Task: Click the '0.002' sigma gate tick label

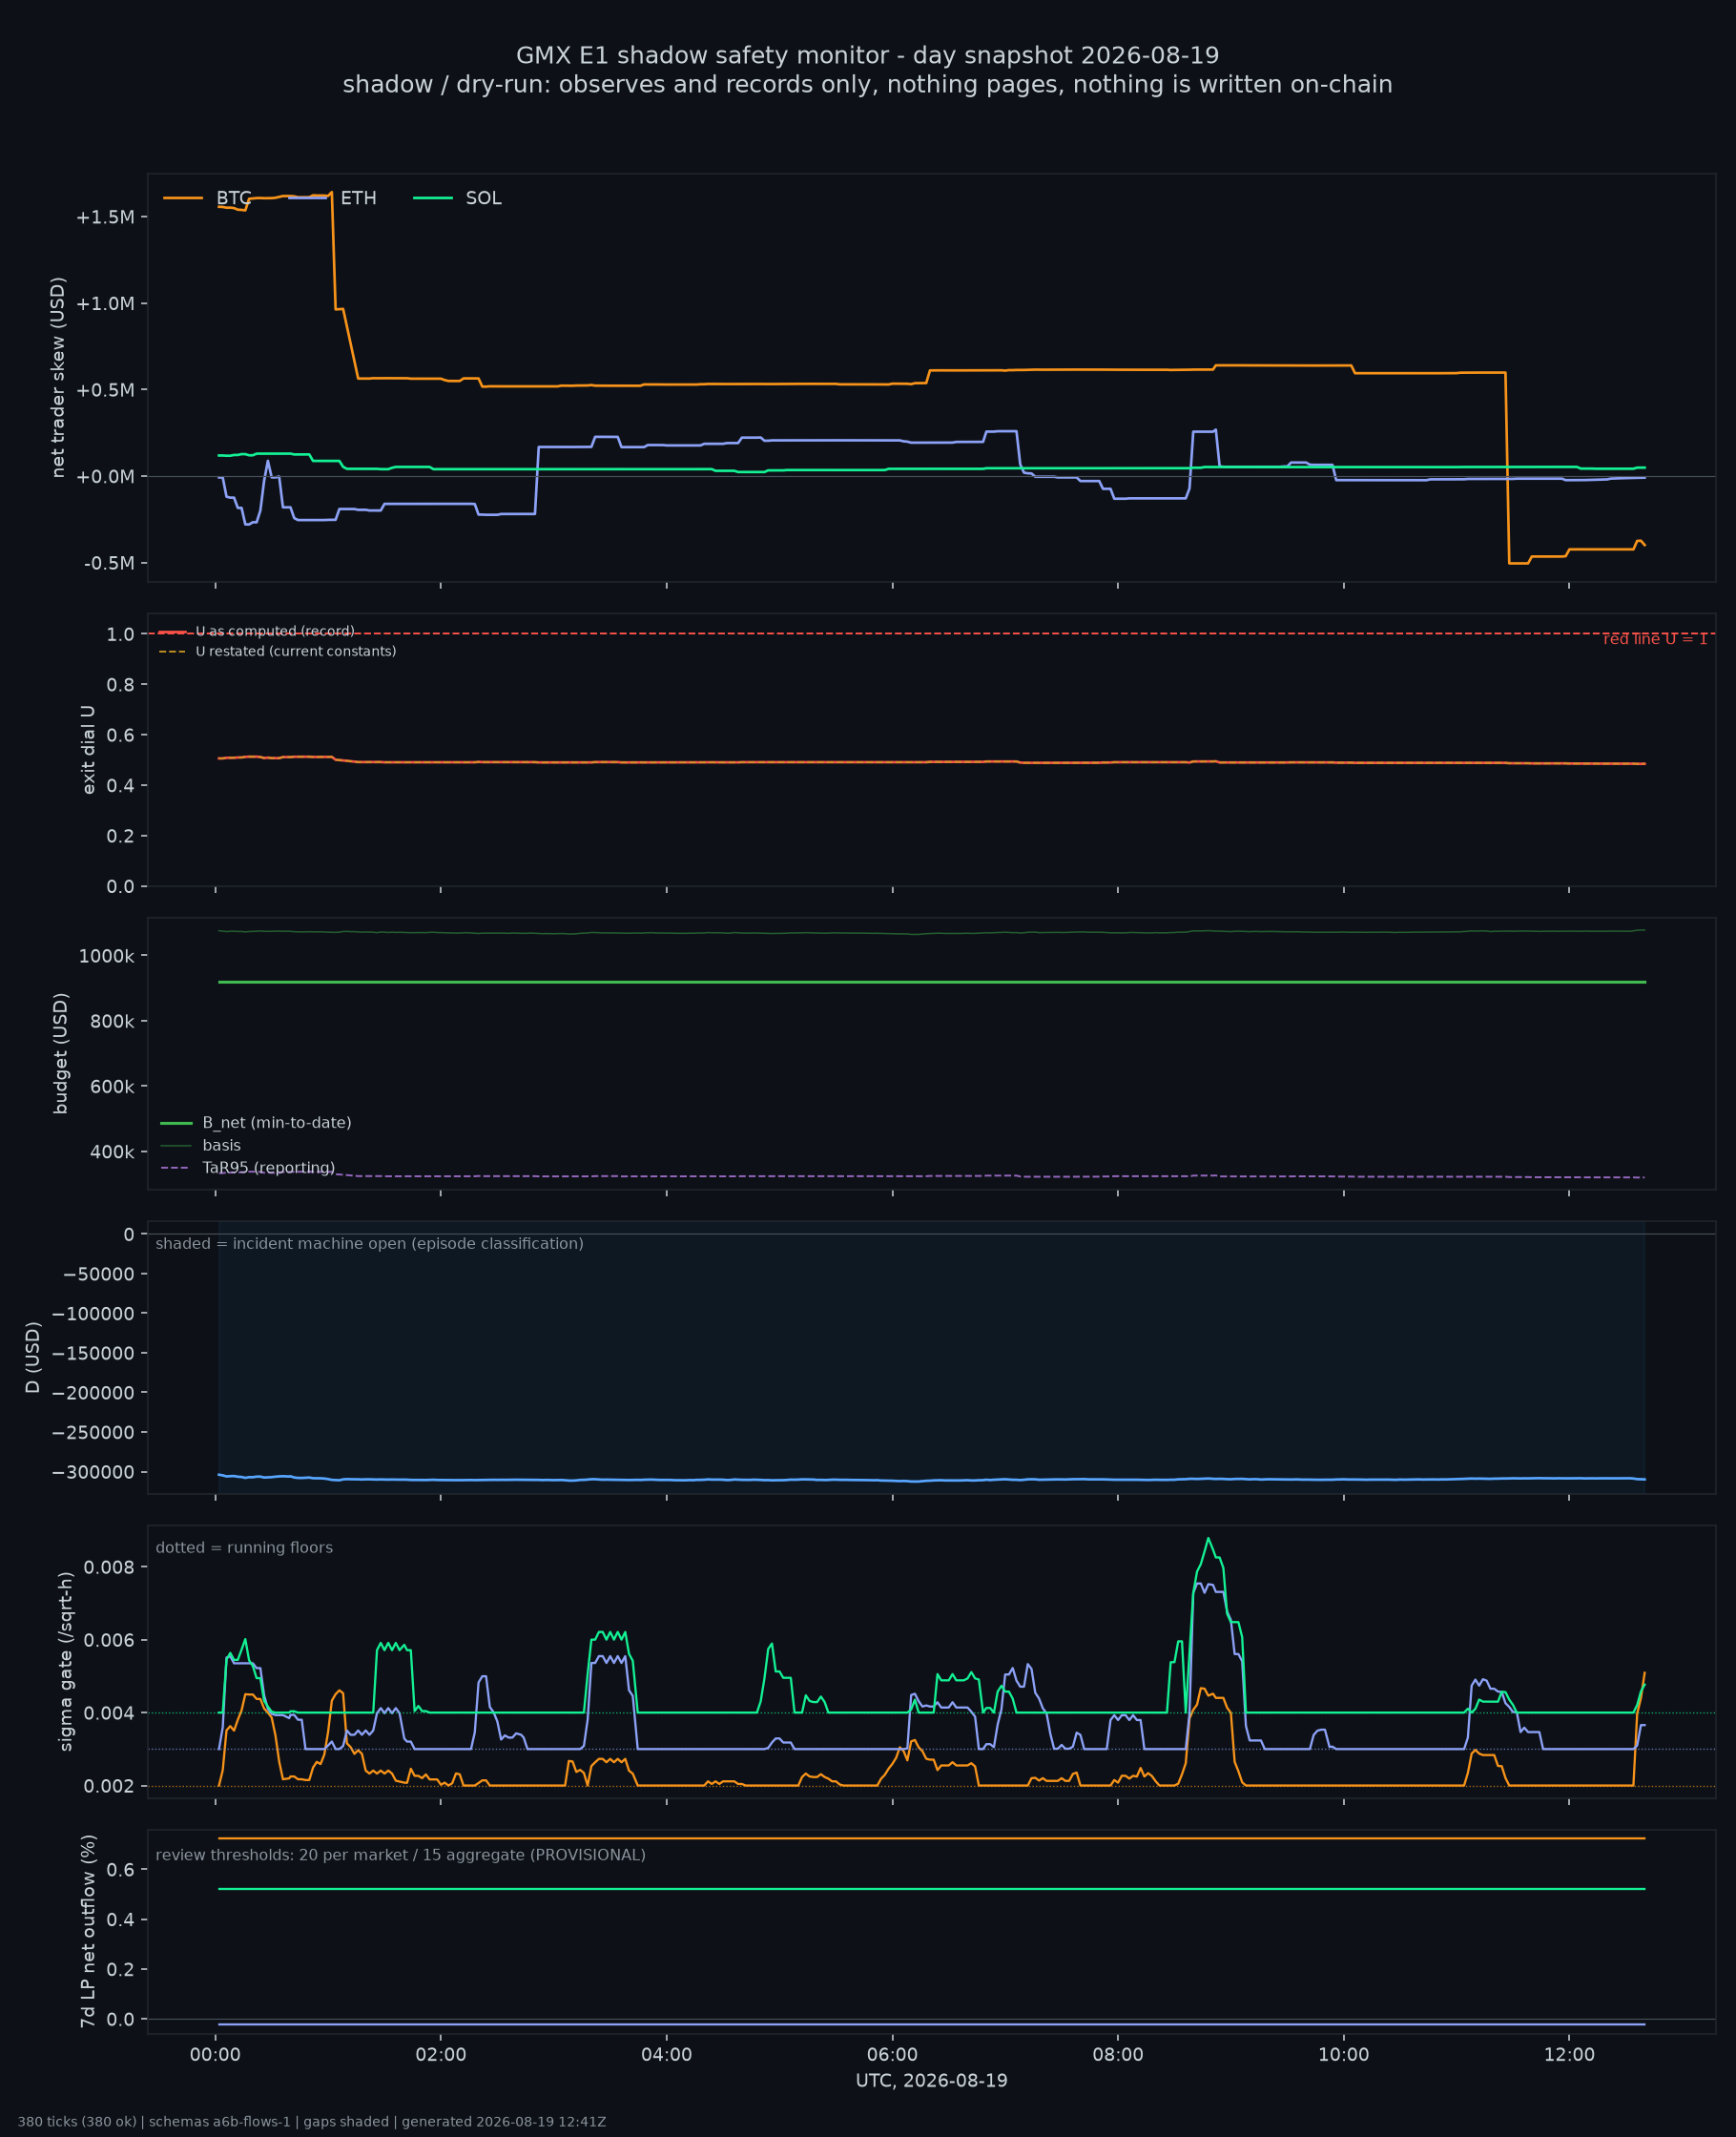Action: [108, 1787]
